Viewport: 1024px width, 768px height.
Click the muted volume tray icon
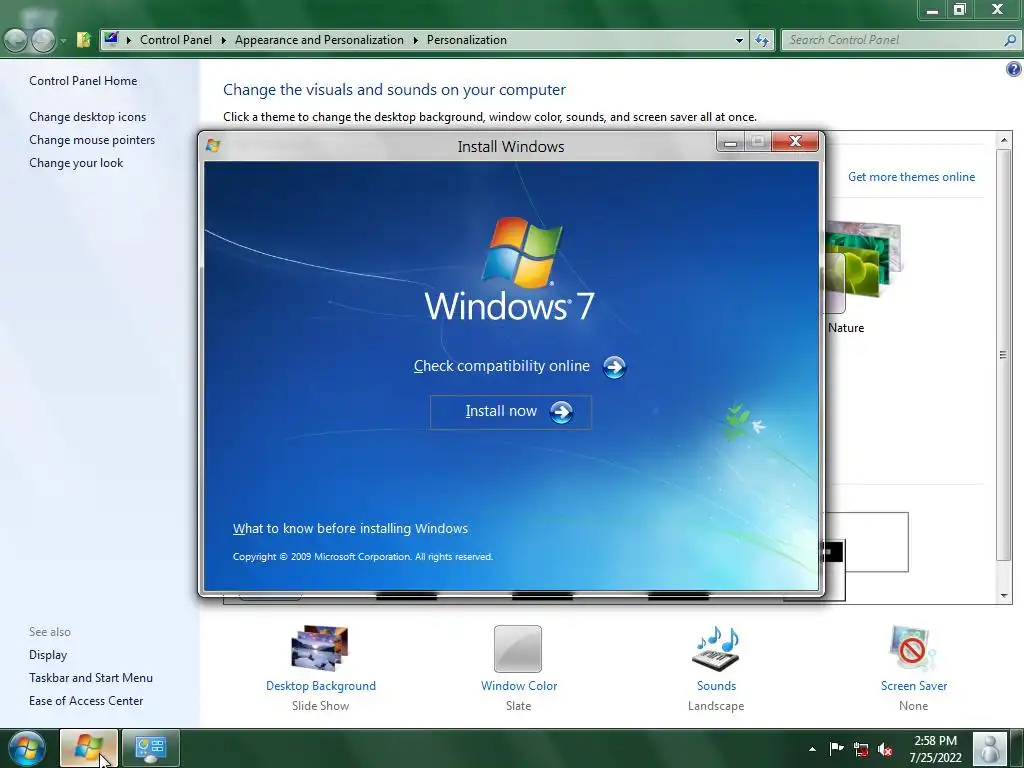886,749
